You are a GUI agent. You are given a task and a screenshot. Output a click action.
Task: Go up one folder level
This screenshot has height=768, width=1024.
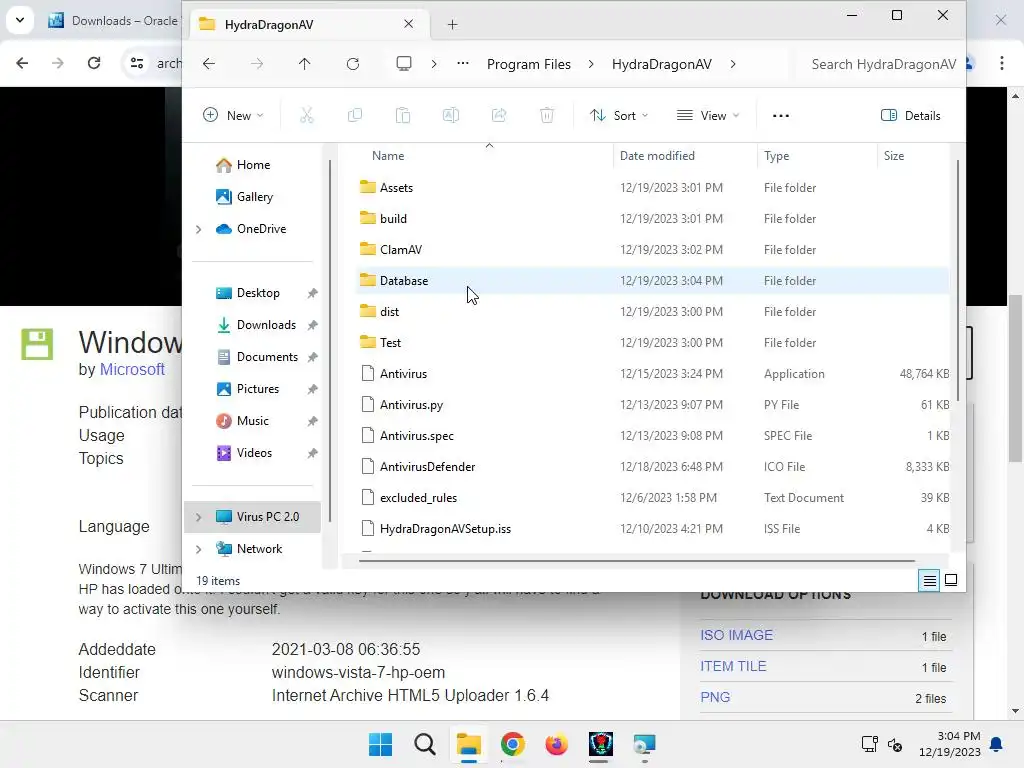pos(304,64)
